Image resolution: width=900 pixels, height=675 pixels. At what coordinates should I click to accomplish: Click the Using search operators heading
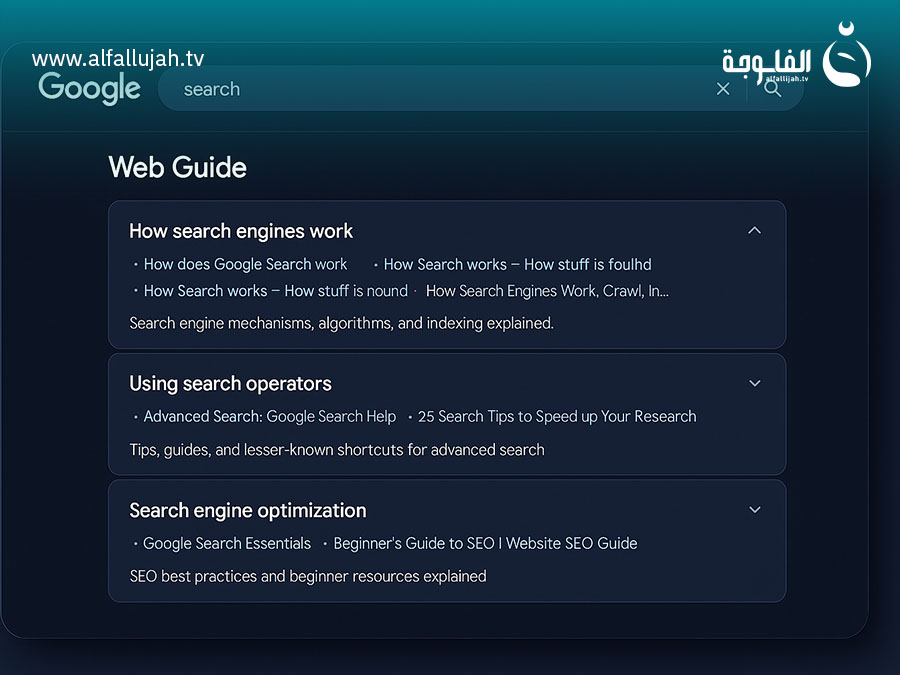coord(230,383)
